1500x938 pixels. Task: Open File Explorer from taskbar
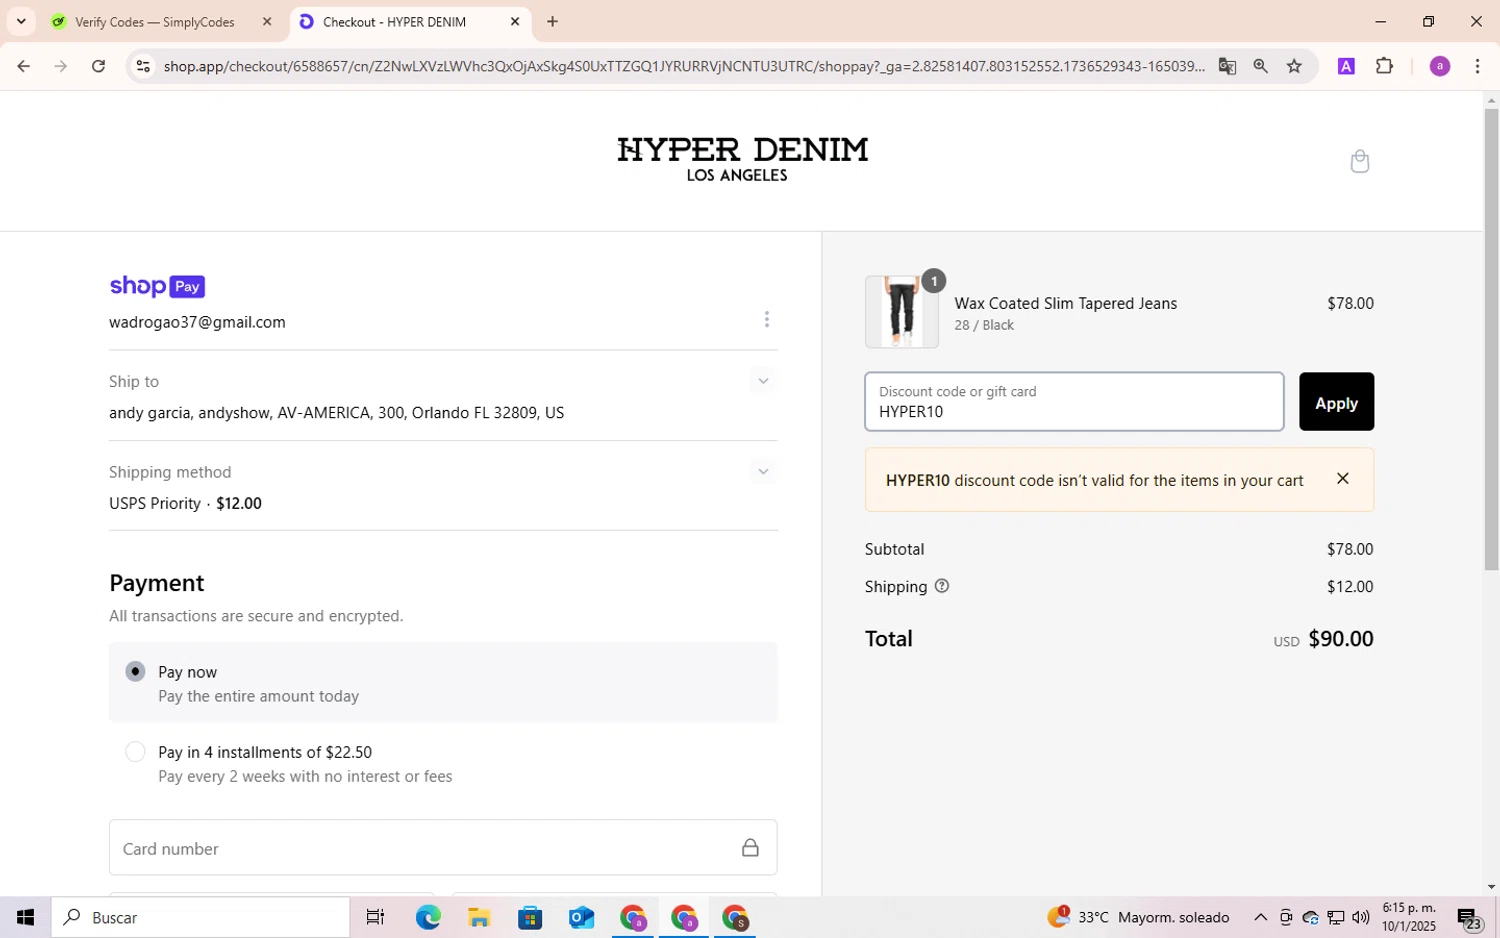pos(479,917)
